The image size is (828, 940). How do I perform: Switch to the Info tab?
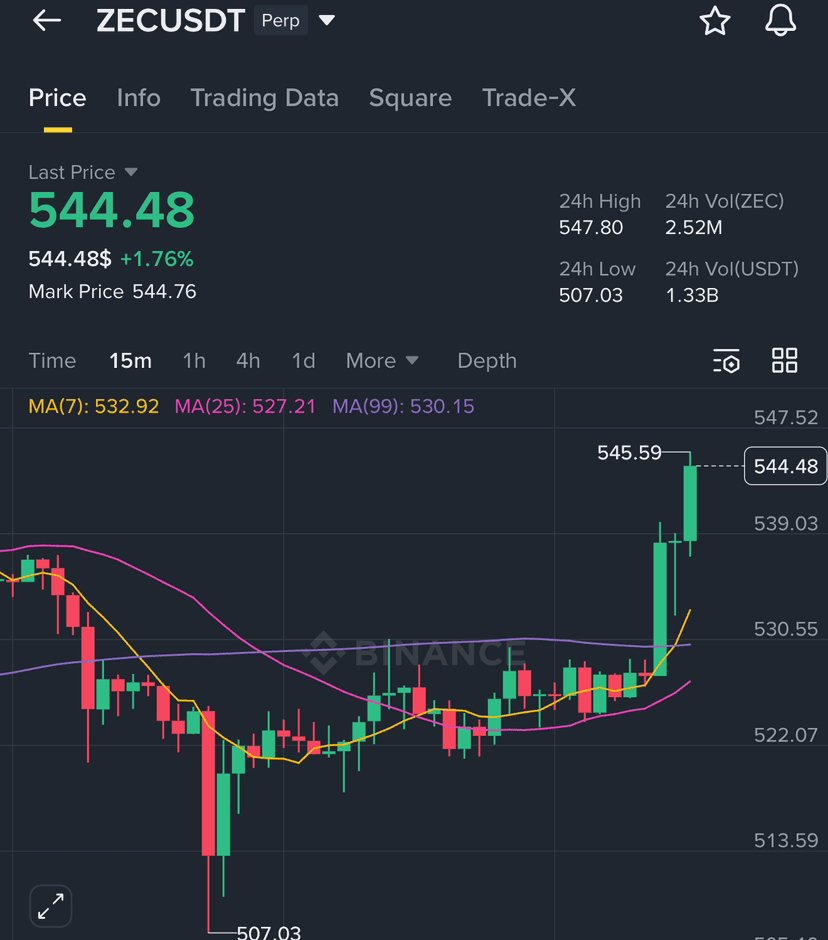[x=138, y=98]
